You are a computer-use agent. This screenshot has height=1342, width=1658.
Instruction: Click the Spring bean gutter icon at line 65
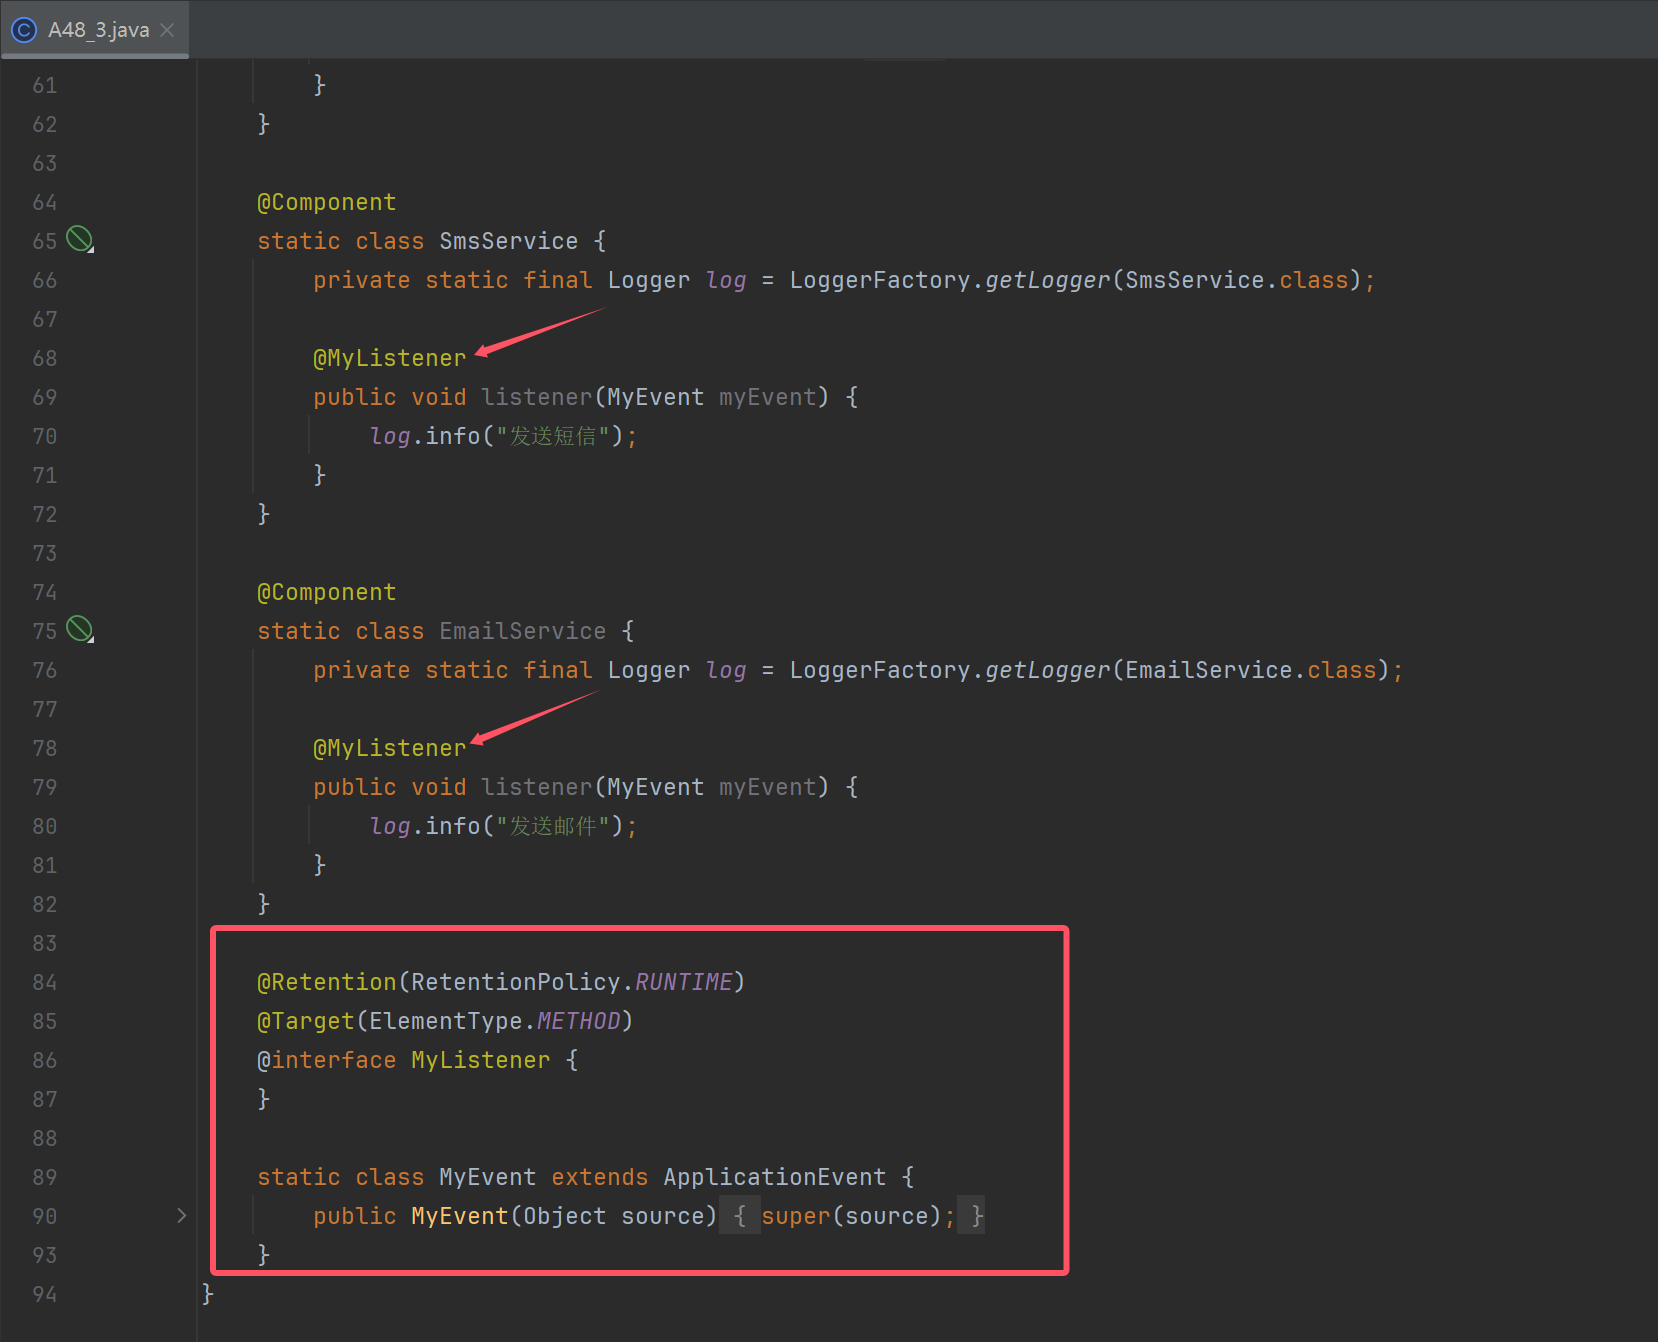coord(80,239)
